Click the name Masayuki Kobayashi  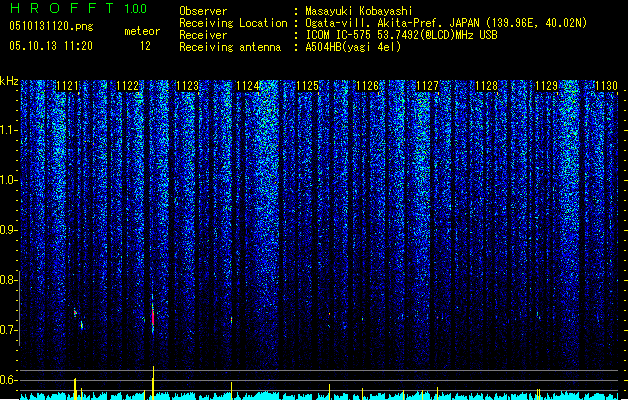coord(359,11)
